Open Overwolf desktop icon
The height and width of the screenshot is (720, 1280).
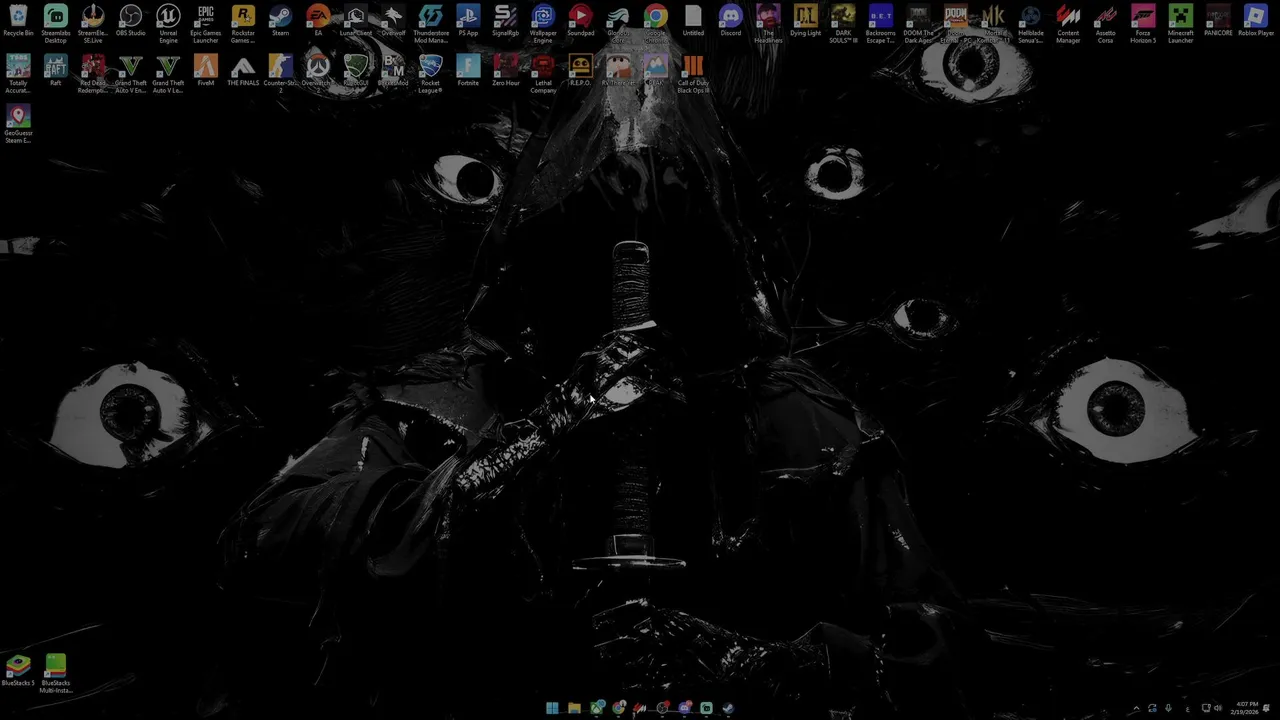(393, 22)
